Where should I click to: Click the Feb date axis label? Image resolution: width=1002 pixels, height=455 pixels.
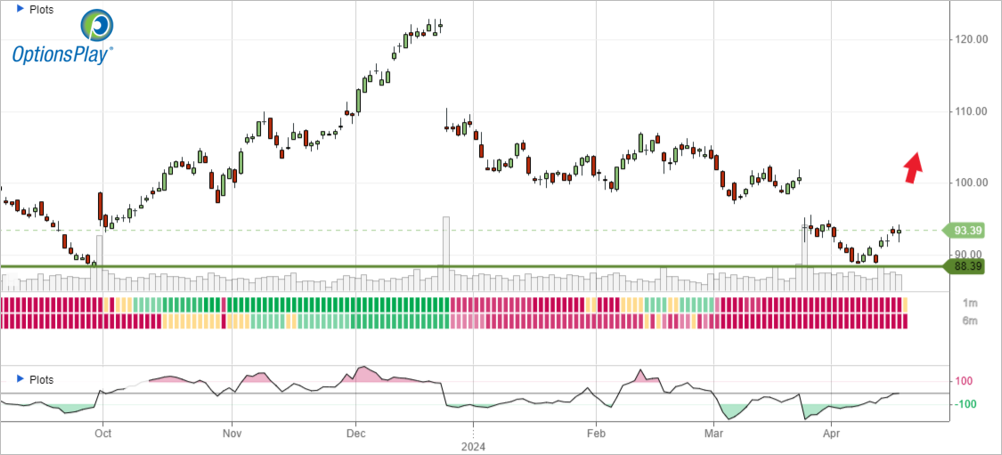coord(596,432)
